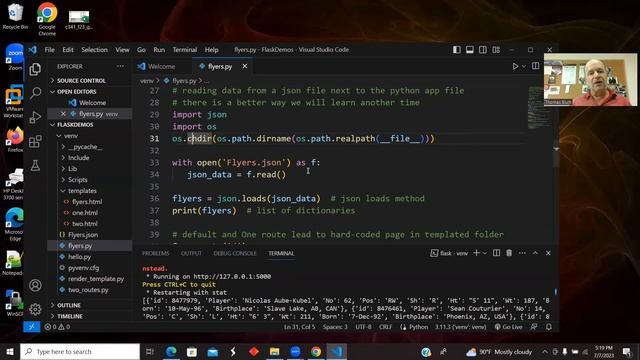Open Google Chrome from the taskbar

(x=316, y=351)
